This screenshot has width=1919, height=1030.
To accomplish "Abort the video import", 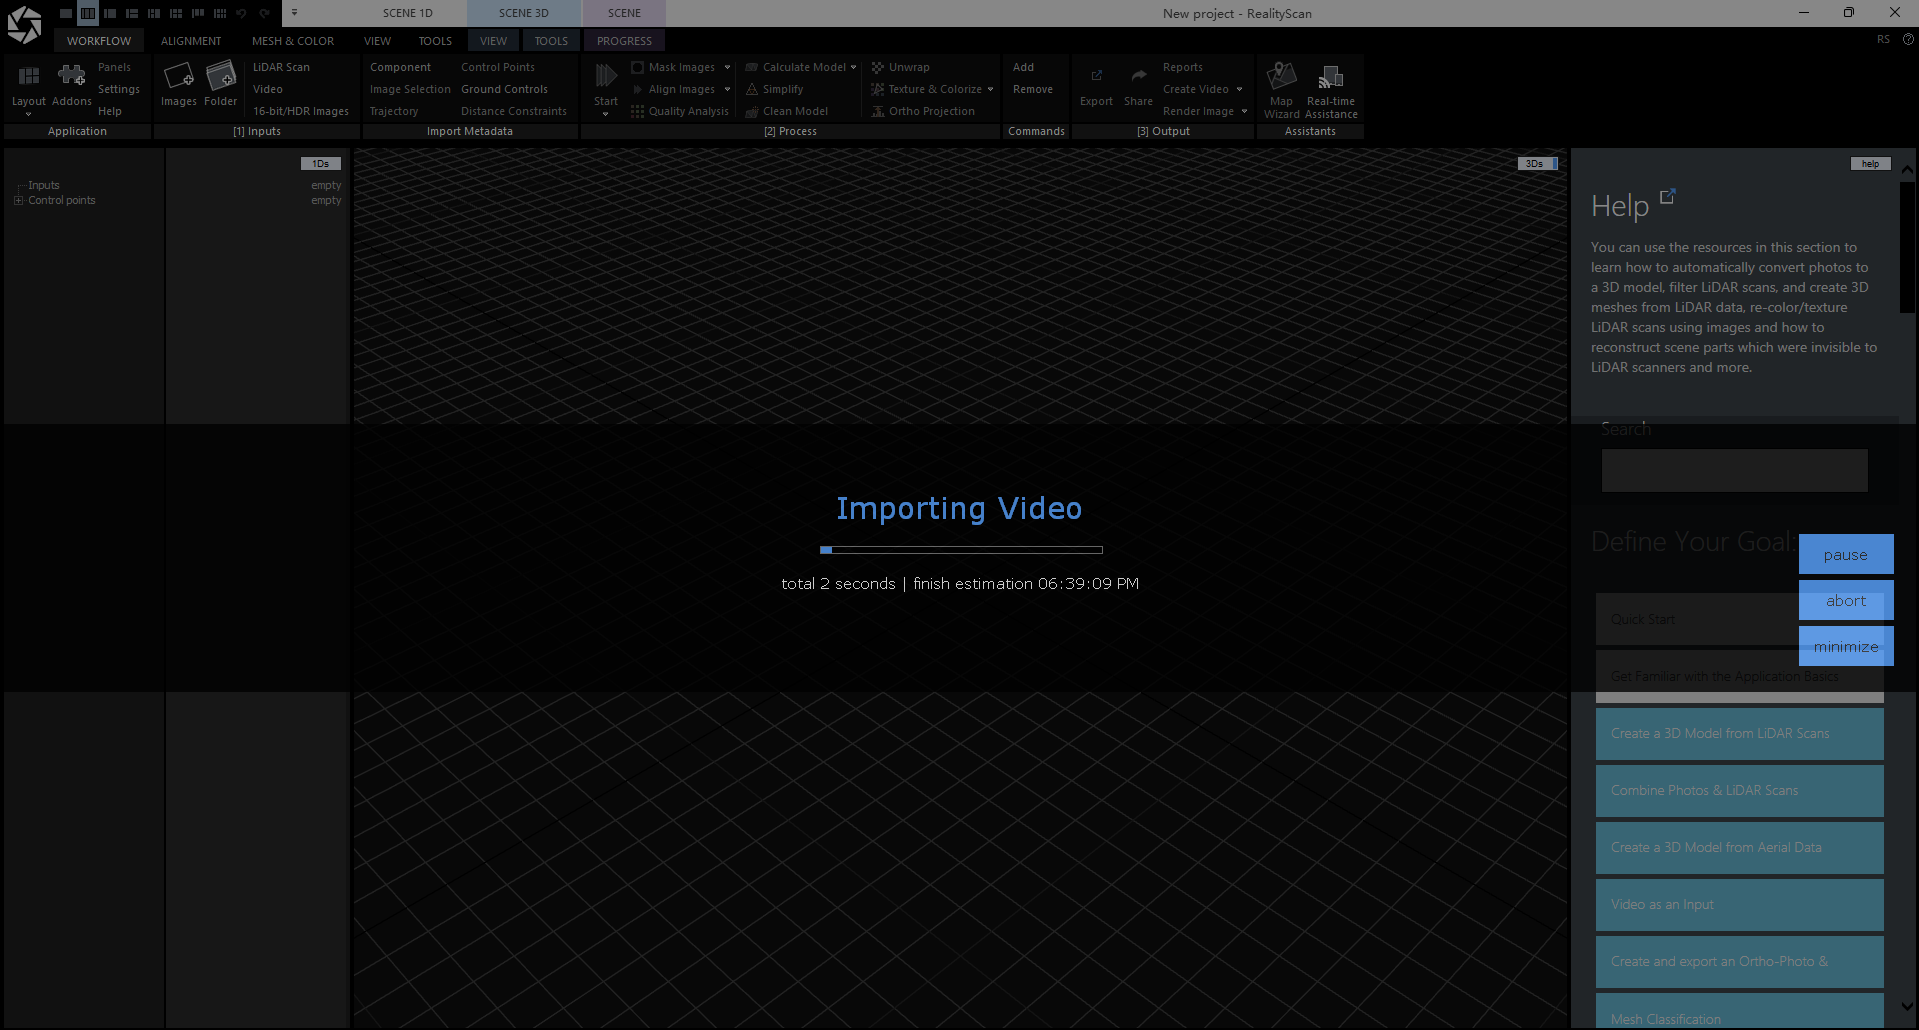I will tap(1846, 600).
